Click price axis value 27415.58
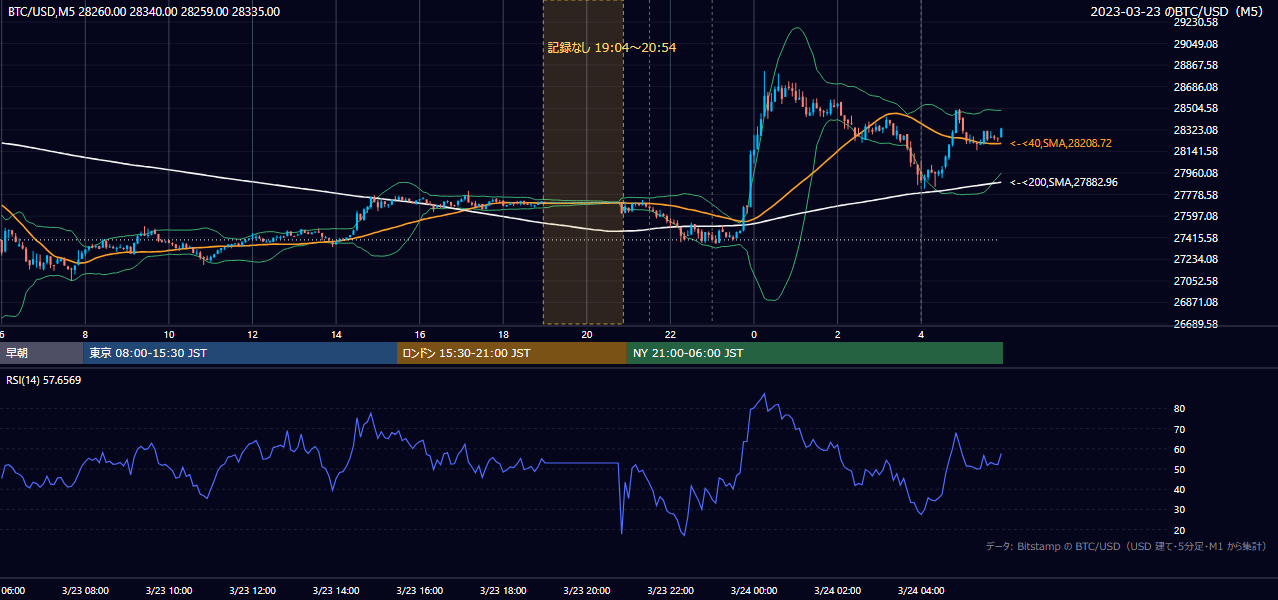The height and width of the screenshot is (600, 1278). [1195, 238]
